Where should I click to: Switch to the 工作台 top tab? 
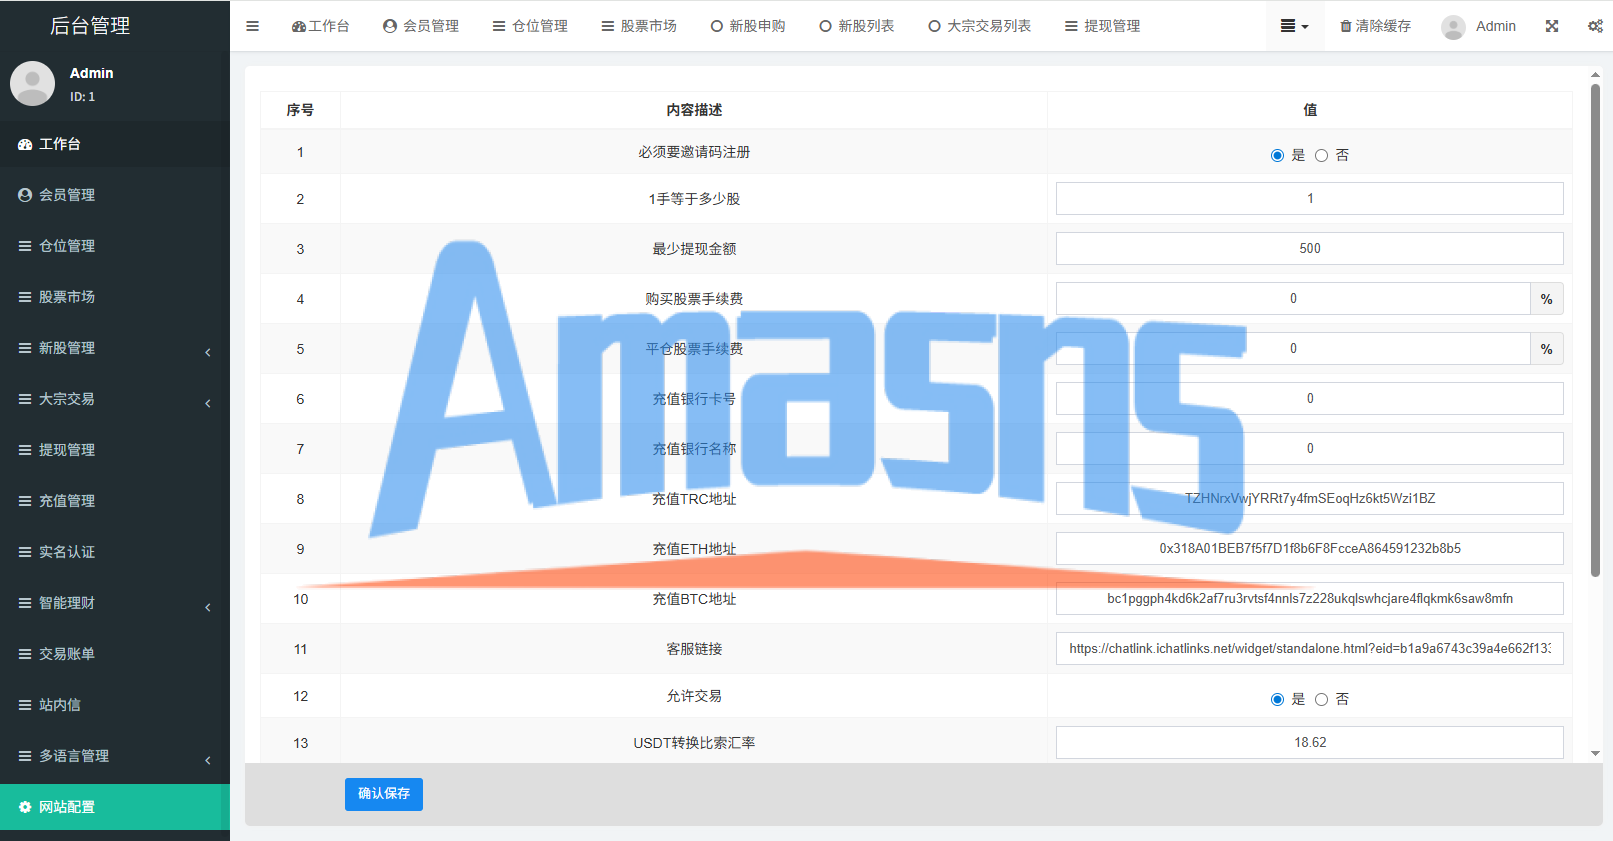(x=320, y=26)
